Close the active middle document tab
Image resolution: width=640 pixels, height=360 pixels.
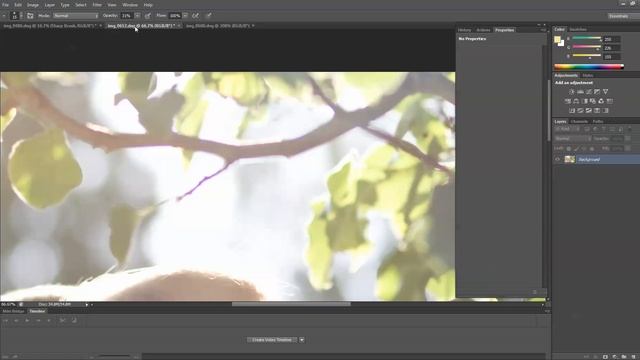(179, 26)
